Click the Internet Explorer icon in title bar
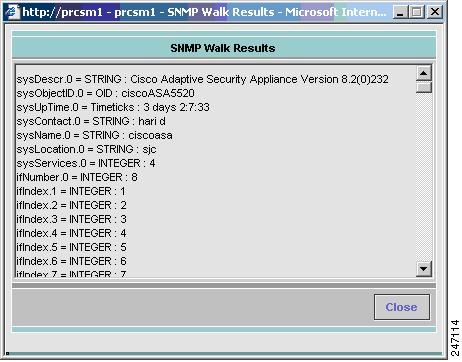 click(12, 12)
